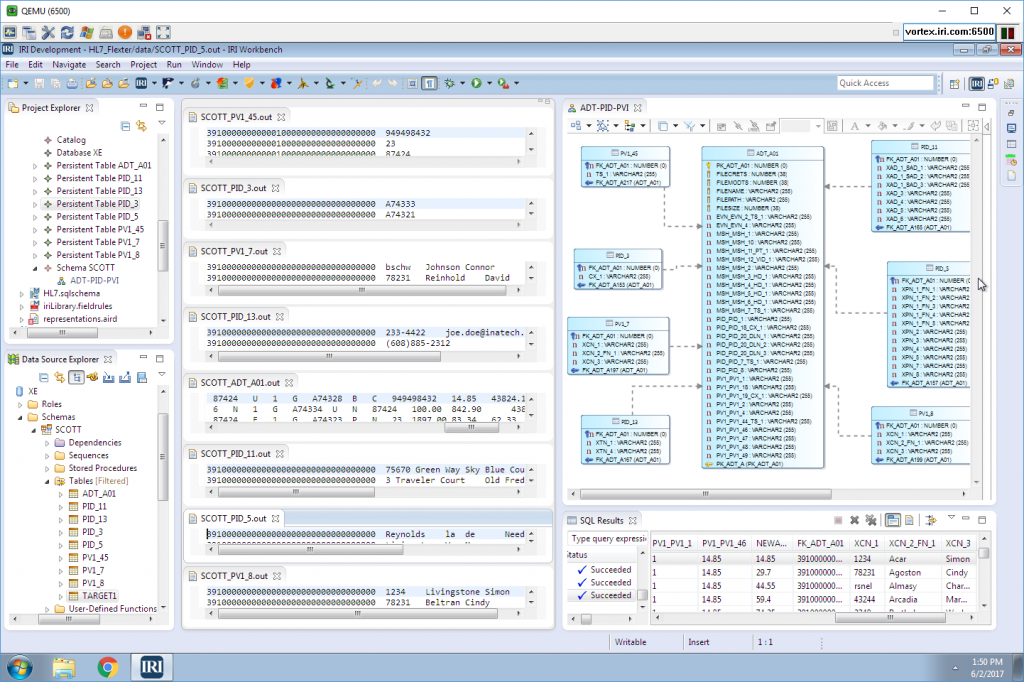Collapse the Schema SCOTT tree node
The width and height of the screenshot is (1024, 682).
pos(35,268)
